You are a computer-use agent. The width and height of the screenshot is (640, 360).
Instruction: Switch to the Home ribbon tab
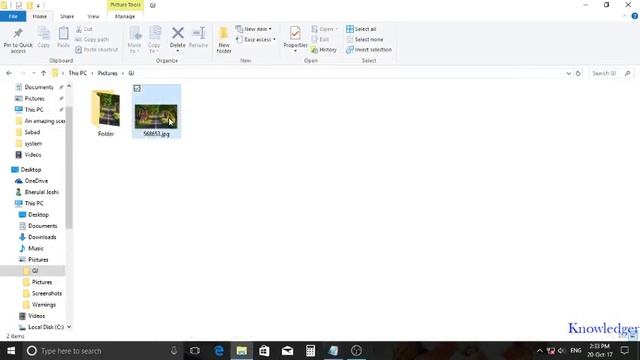tap(40, 16)
